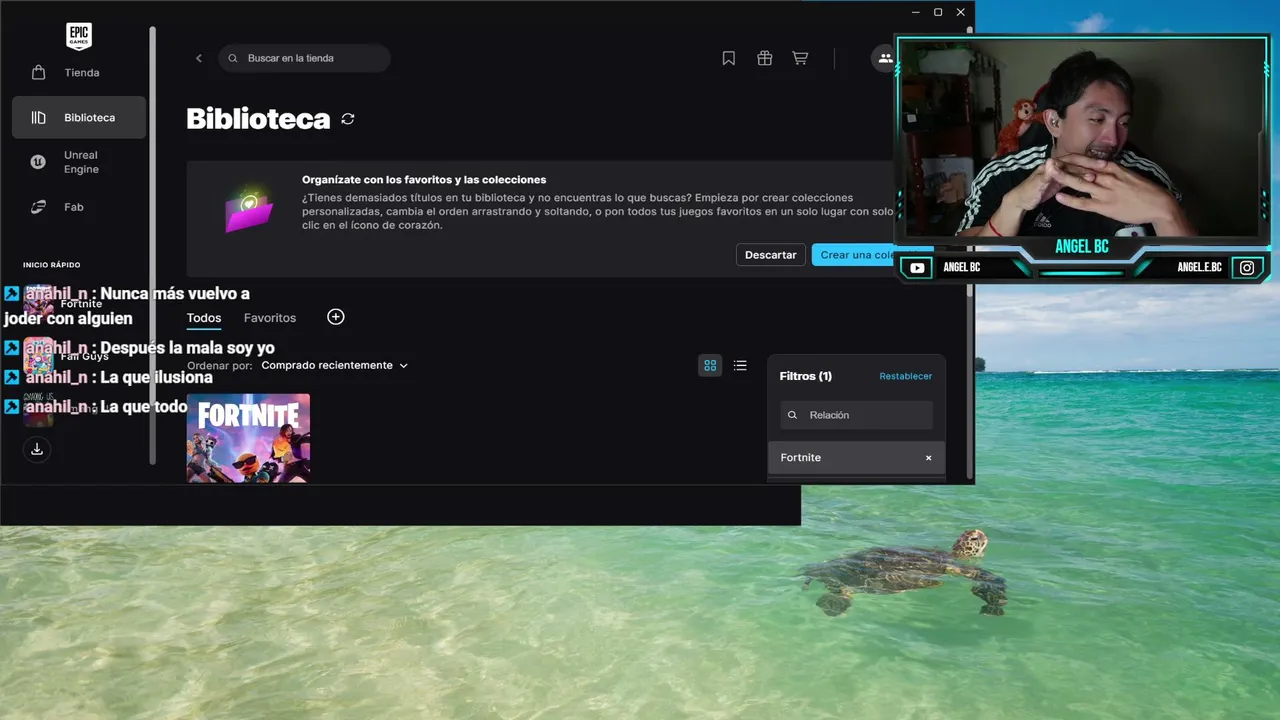
Task: Go back with the arrow beside search
Action: [x=199, y=58]
